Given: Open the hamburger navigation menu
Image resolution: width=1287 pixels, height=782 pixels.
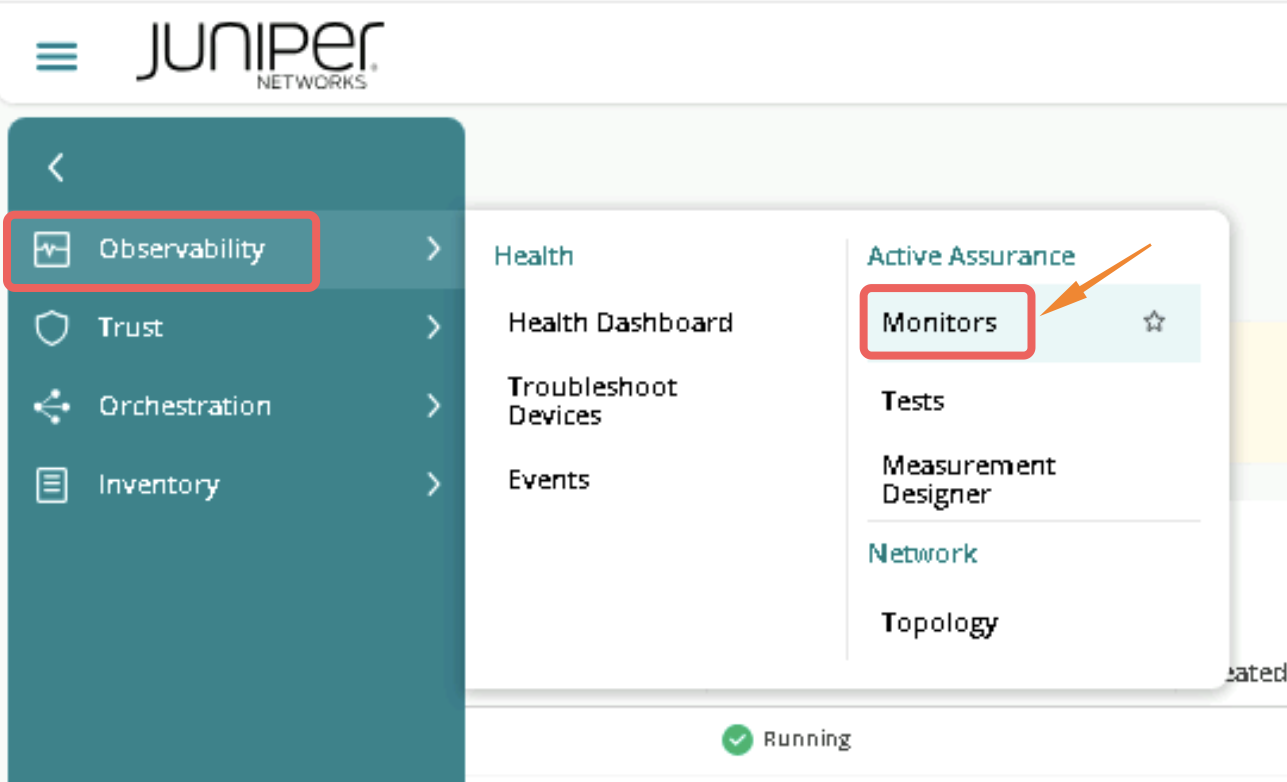Looking at the screenshot, I should pos(57,56).
